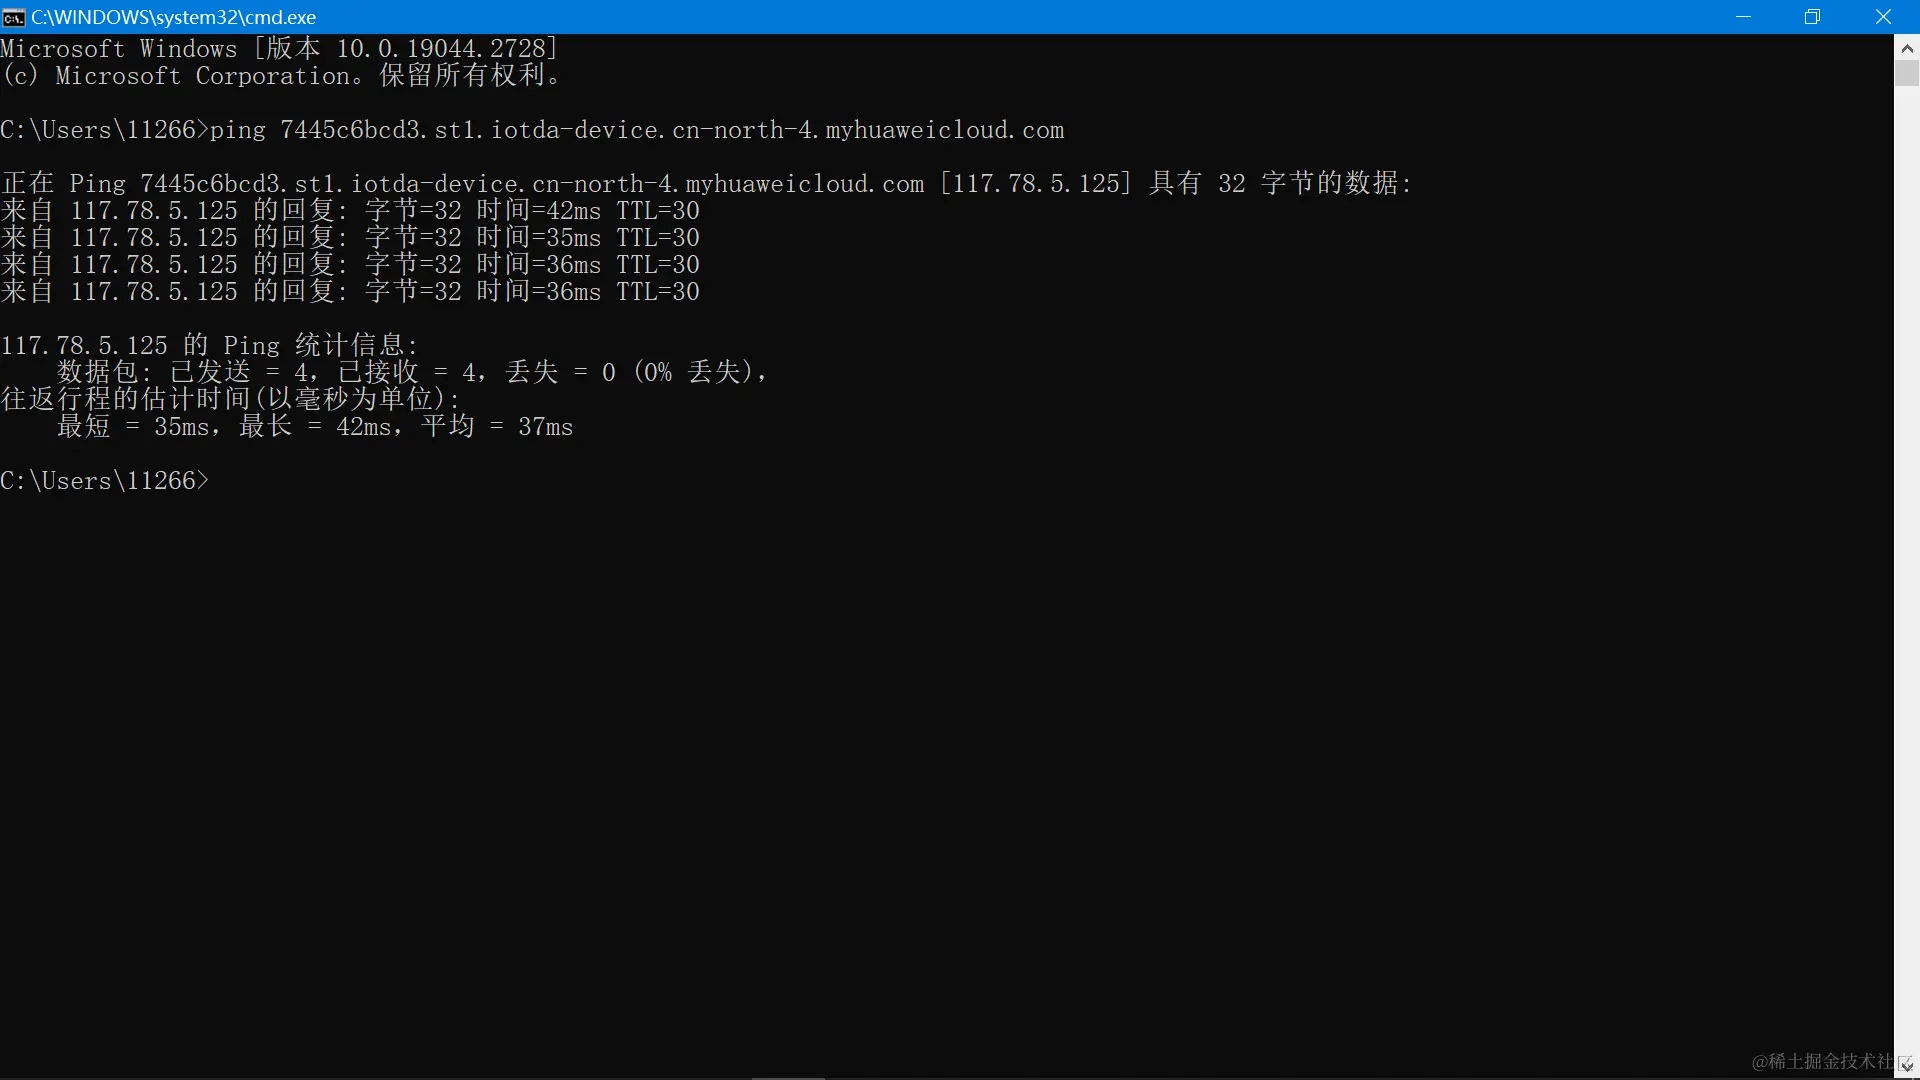Click the line '往返行程的估计时间(以毫秒为单位):'
The image size is (1920, 1080).
pos(230,400)
